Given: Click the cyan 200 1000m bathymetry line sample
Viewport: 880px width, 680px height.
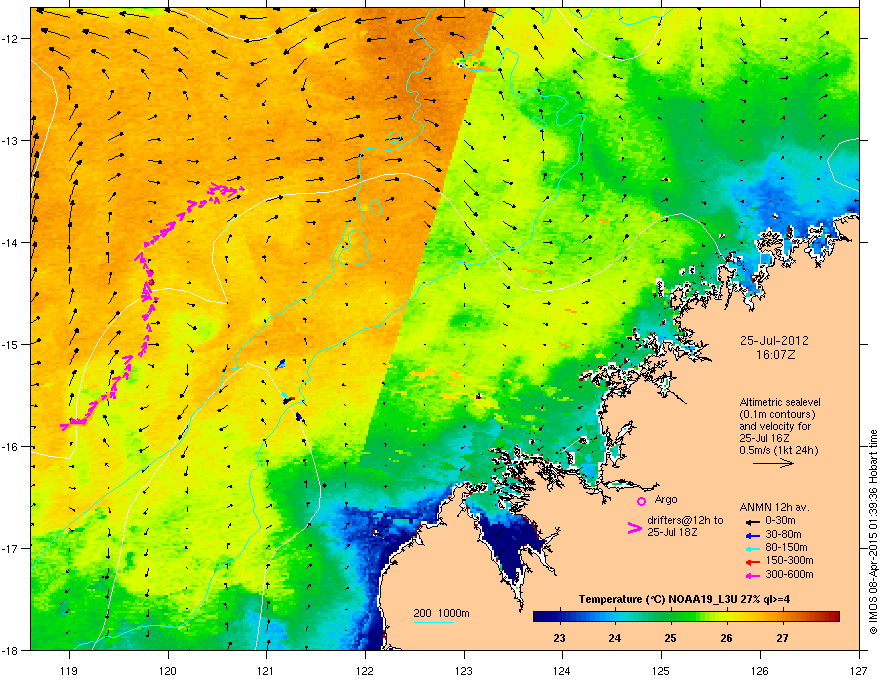Looking at the screenshot, I should (433, 623).
